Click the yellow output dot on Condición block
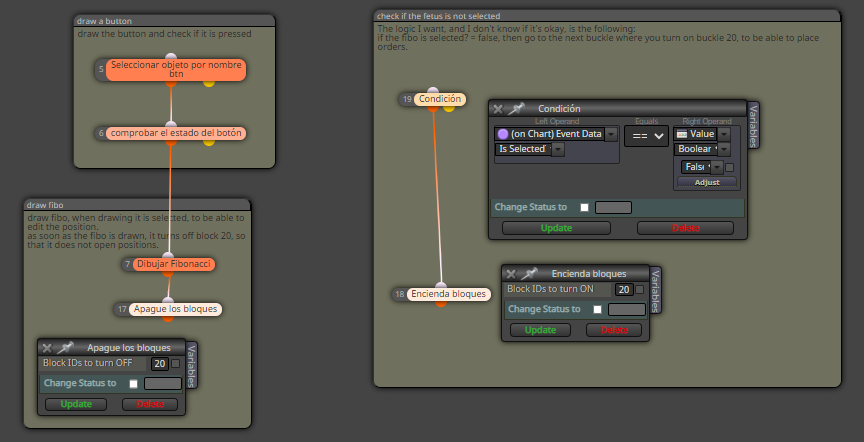864x442 pixels. [x=449, y=108]
